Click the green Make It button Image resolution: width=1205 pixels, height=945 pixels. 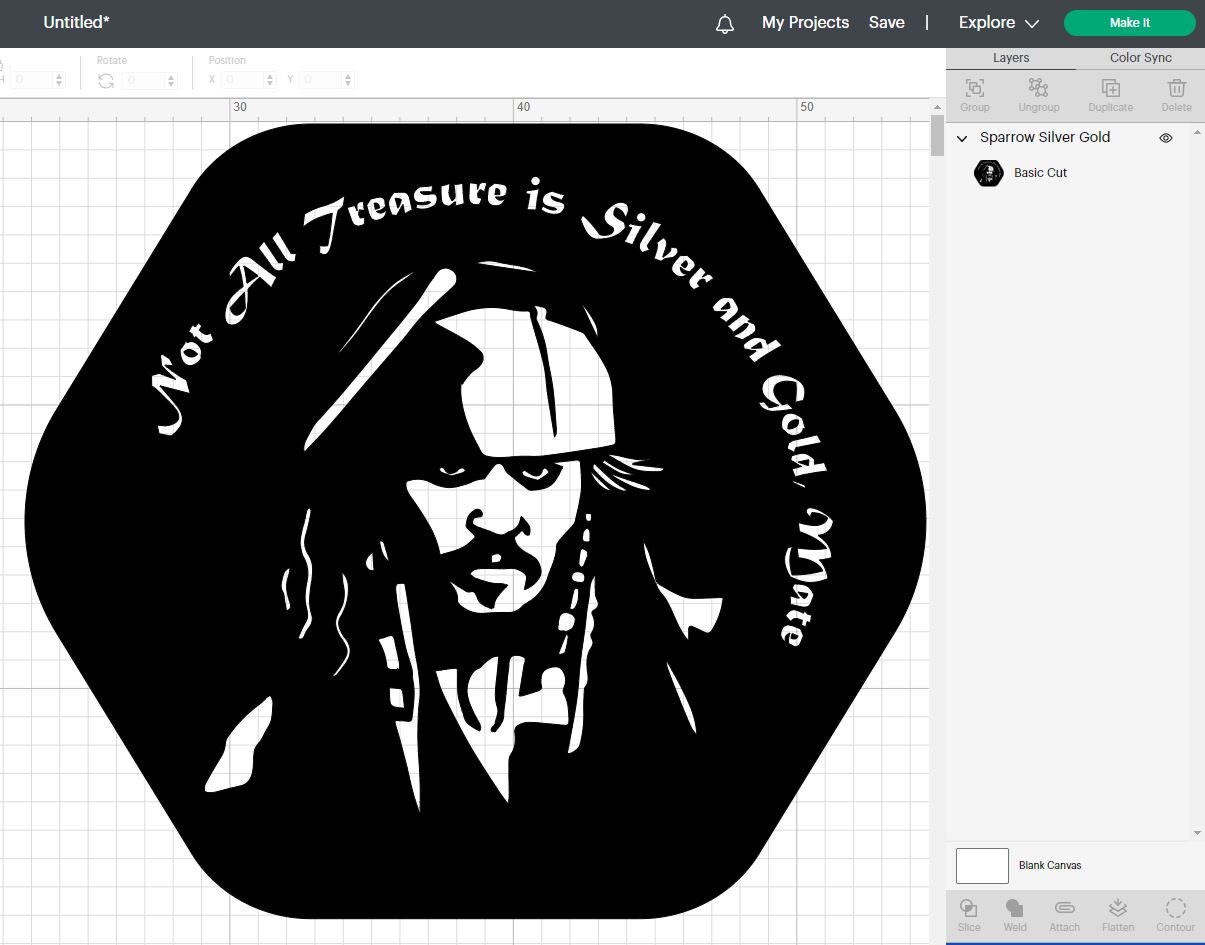click(x=1130, y=23)
